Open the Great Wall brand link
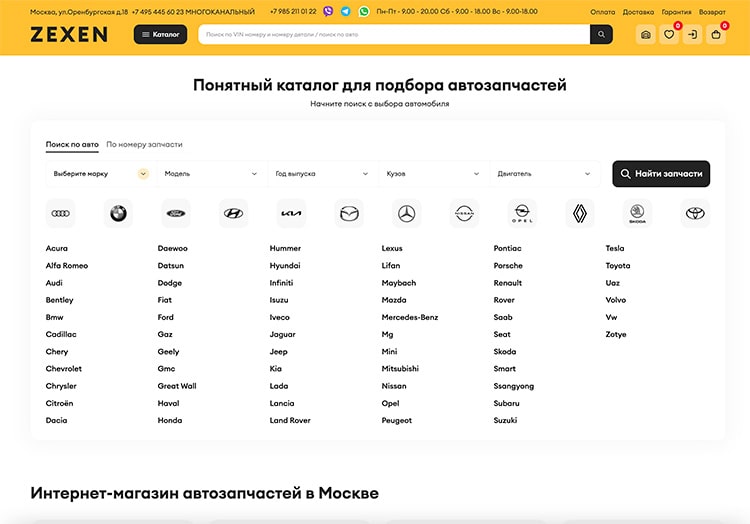The width and height of the screenshot is (750, 524). tap(177, 386)
